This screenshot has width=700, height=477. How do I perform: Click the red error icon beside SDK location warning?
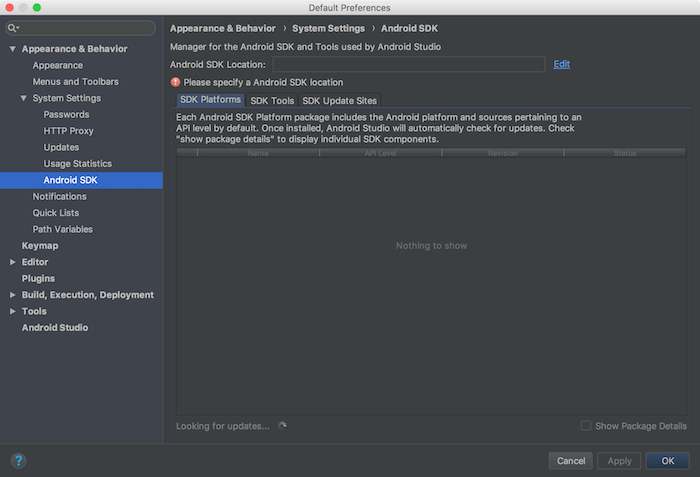click(x=175, y=82)
